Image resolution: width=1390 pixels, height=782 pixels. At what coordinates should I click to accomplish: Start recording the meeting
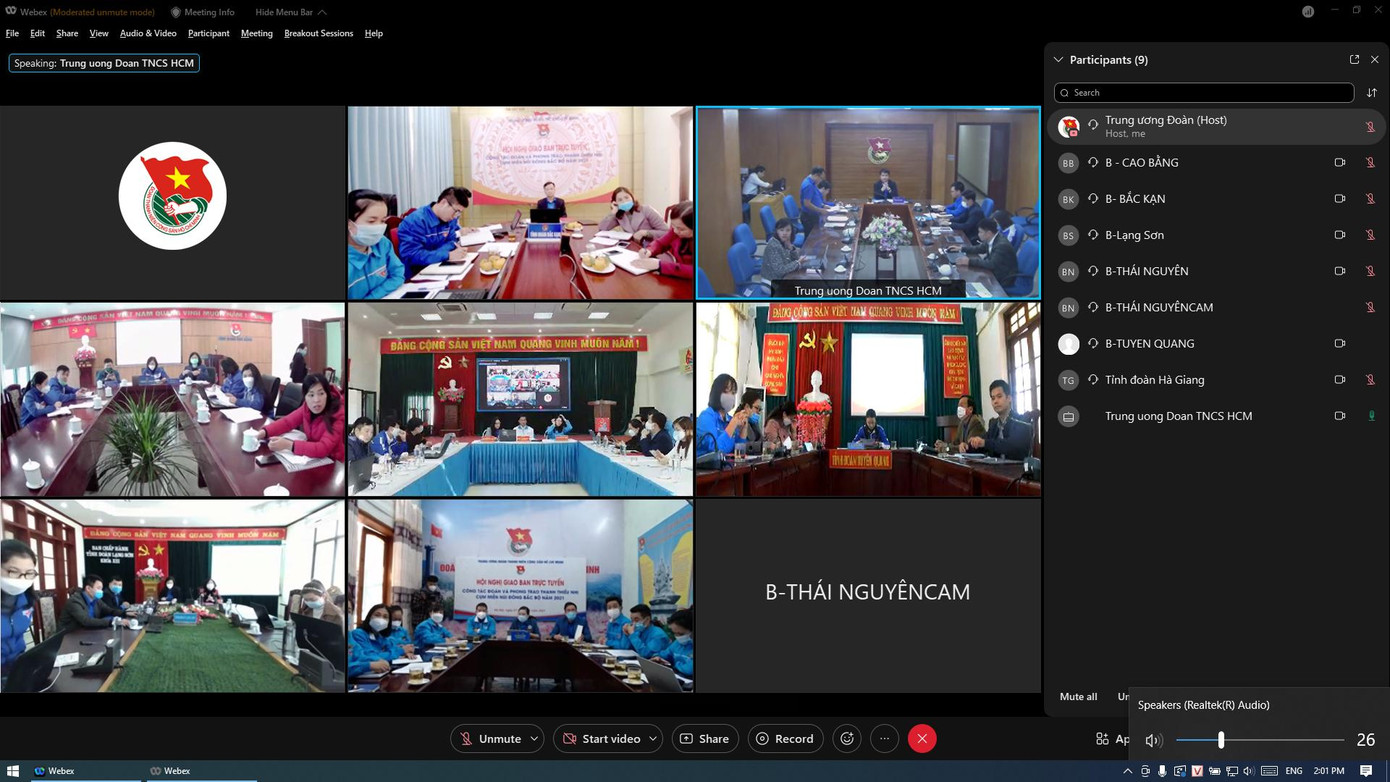785,738
